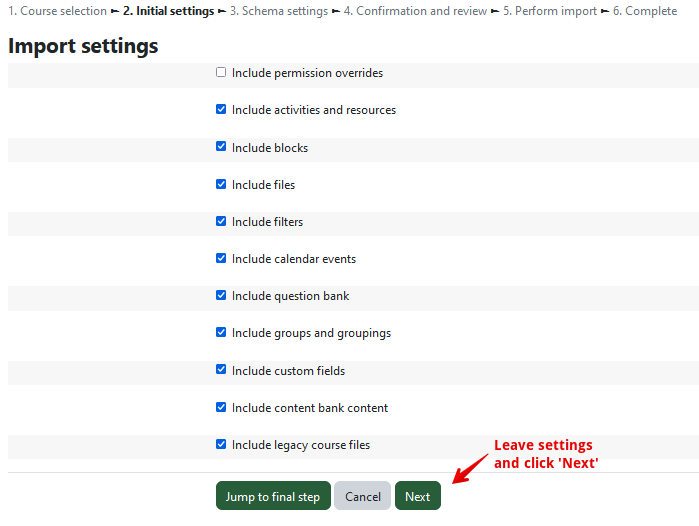Disable Include groups and groupings

click(x=221, y=333)
